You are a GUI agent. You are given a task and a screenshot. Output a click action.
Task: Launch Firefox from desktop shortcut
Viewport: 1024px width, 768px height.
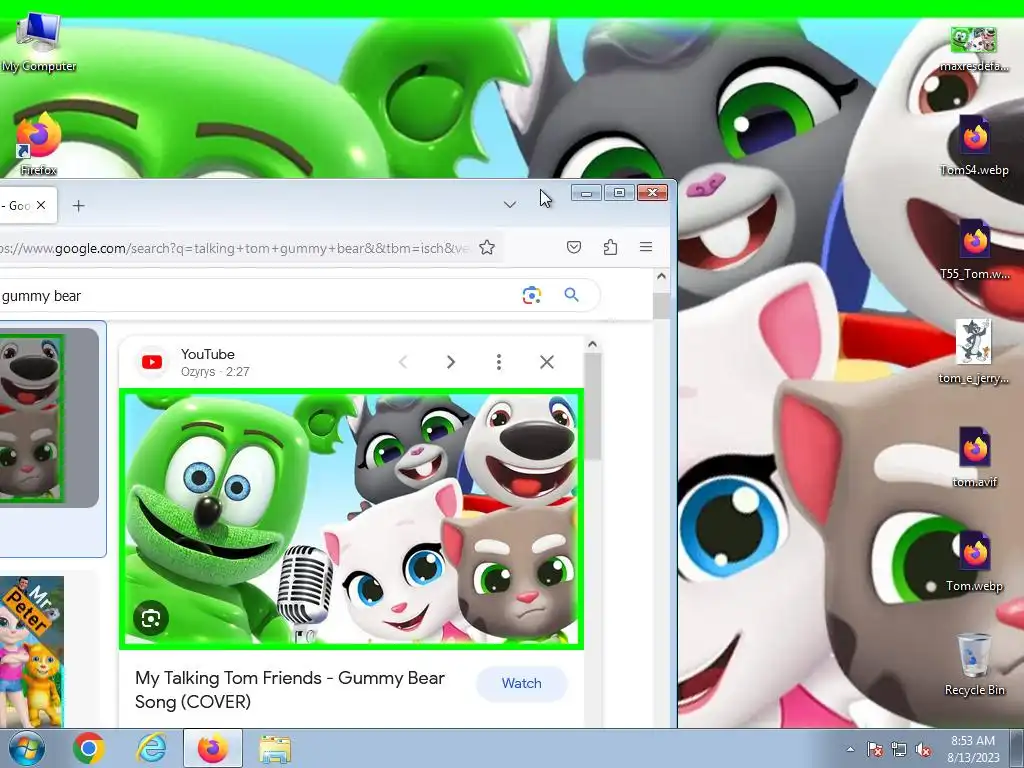[38, 144]
